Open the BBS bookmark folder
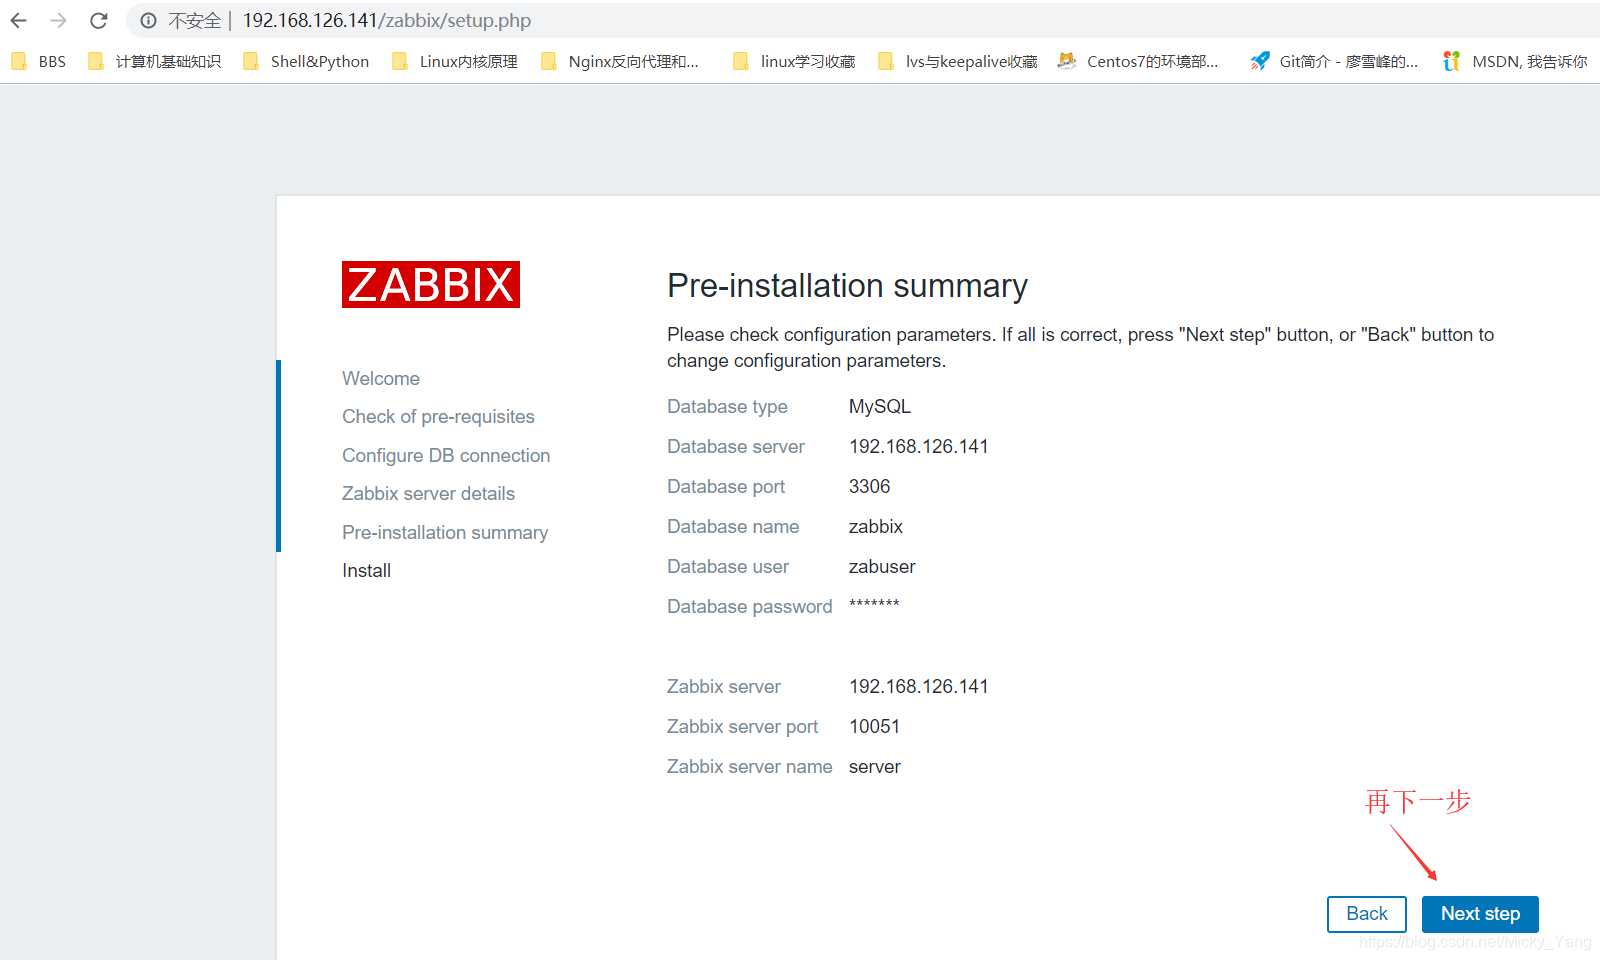1600x960 pixels. point(38,61)
